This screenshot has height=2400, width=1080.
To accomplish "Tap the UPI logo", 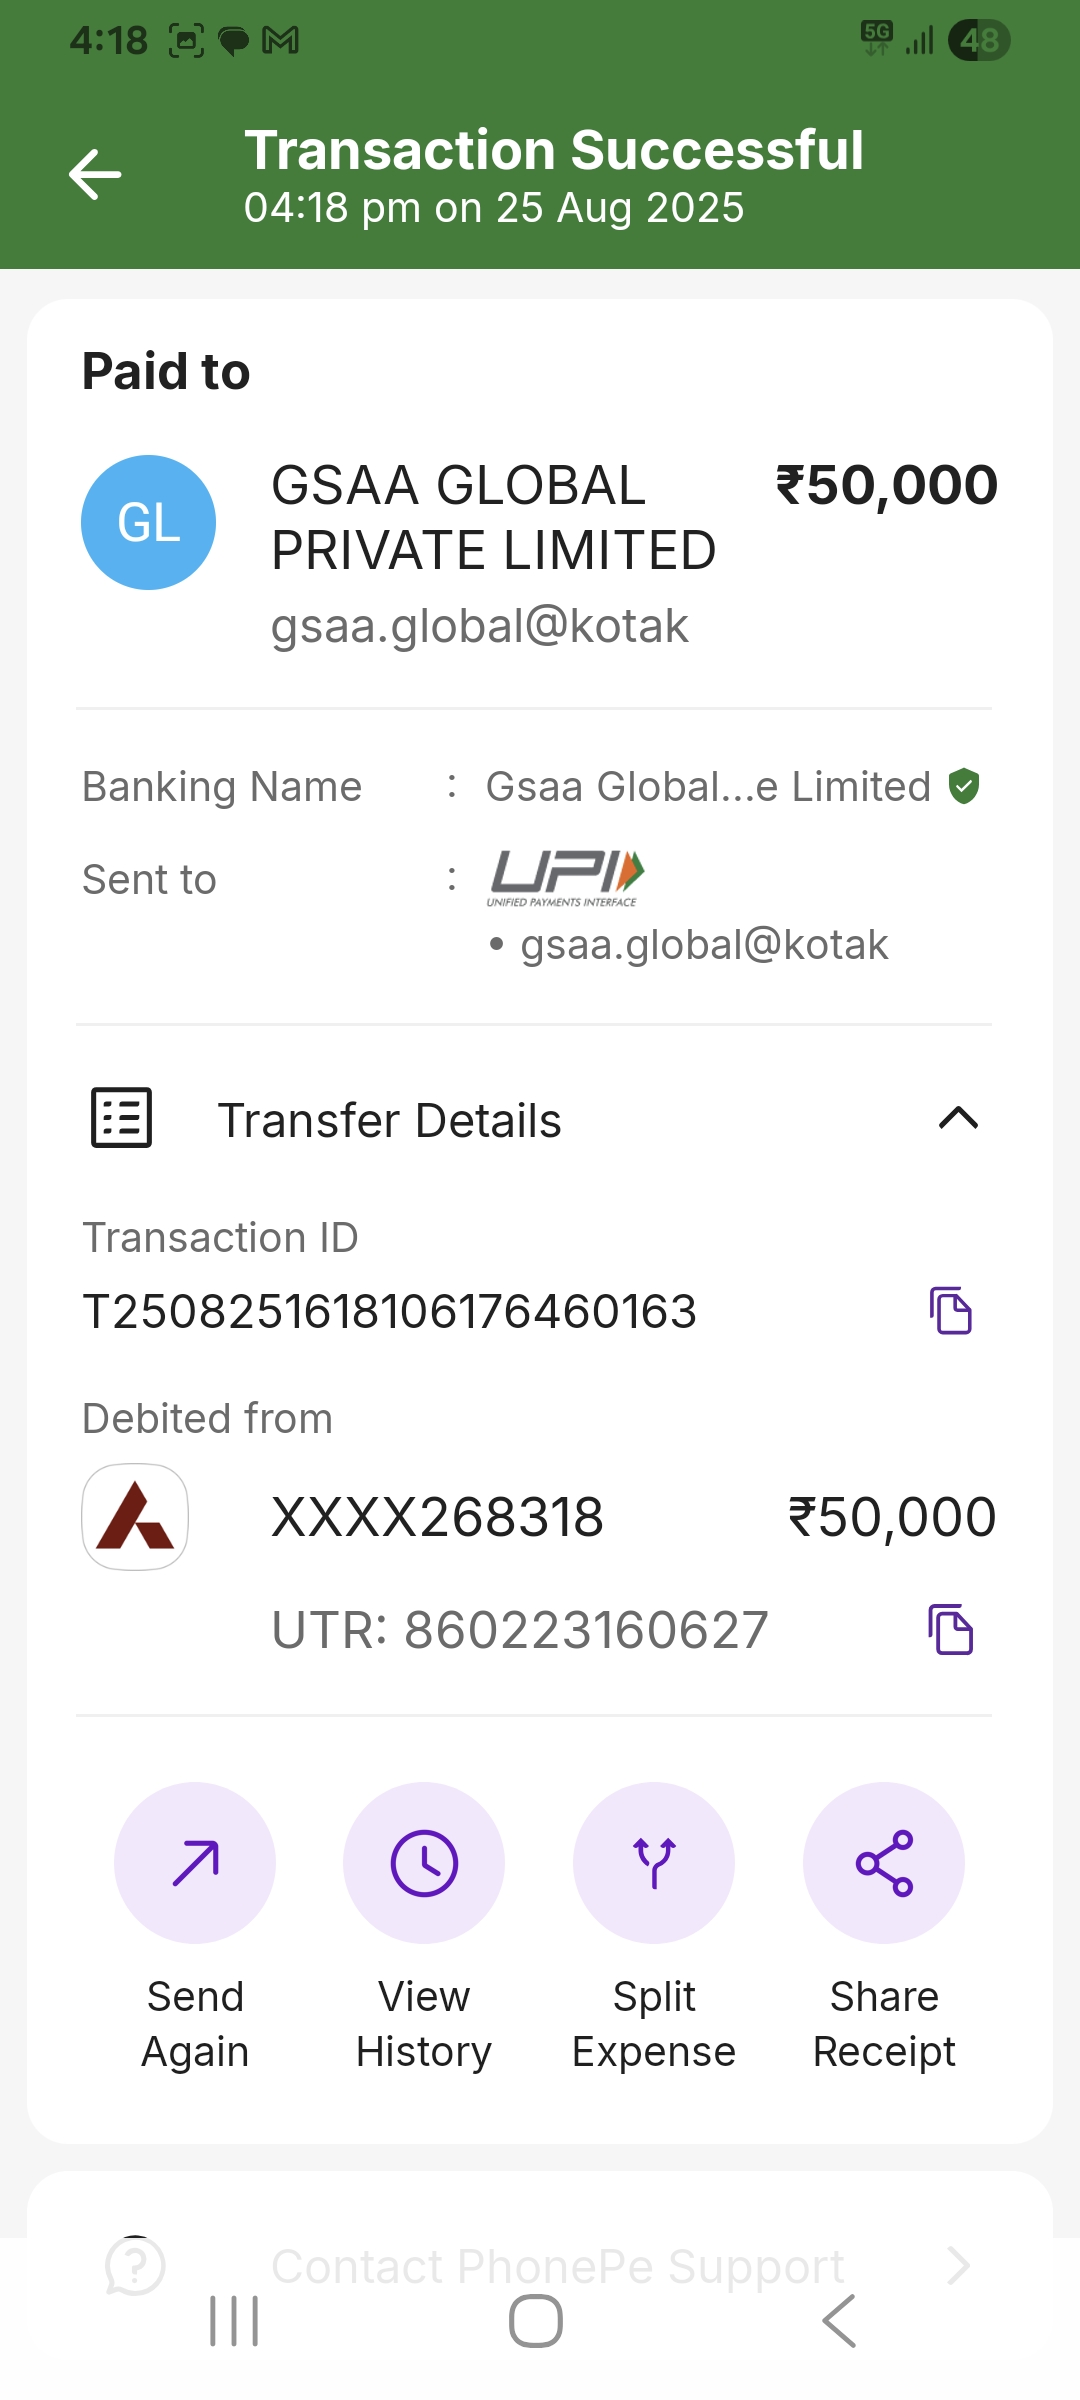I will (566, 877).
